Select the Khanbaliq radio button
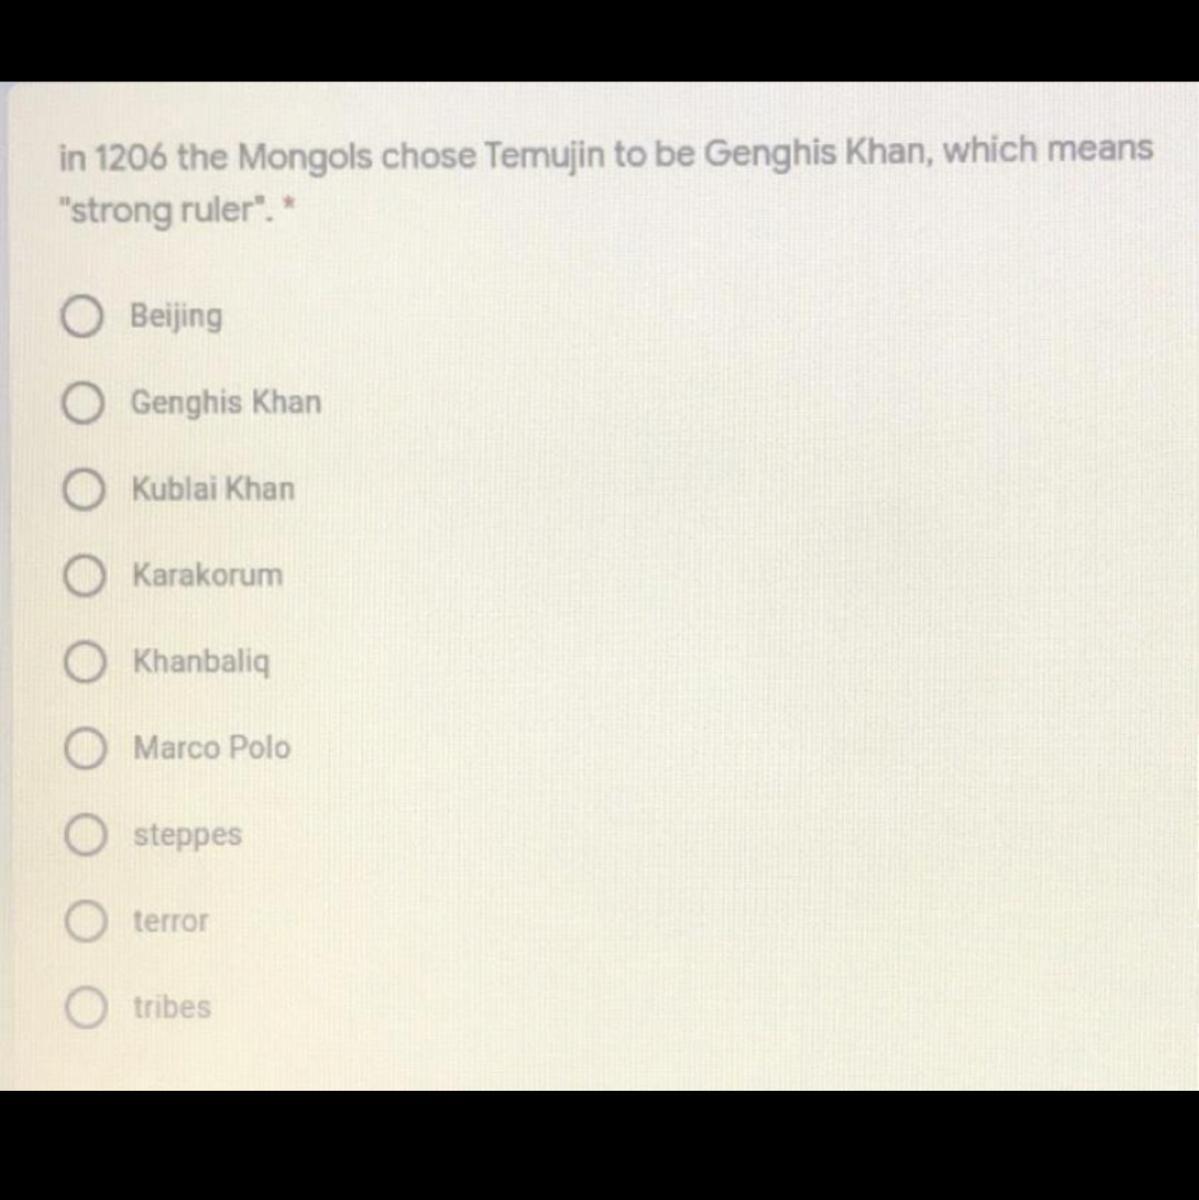Viewport: 1199px width, 1200px height. (x=85, y=662)
